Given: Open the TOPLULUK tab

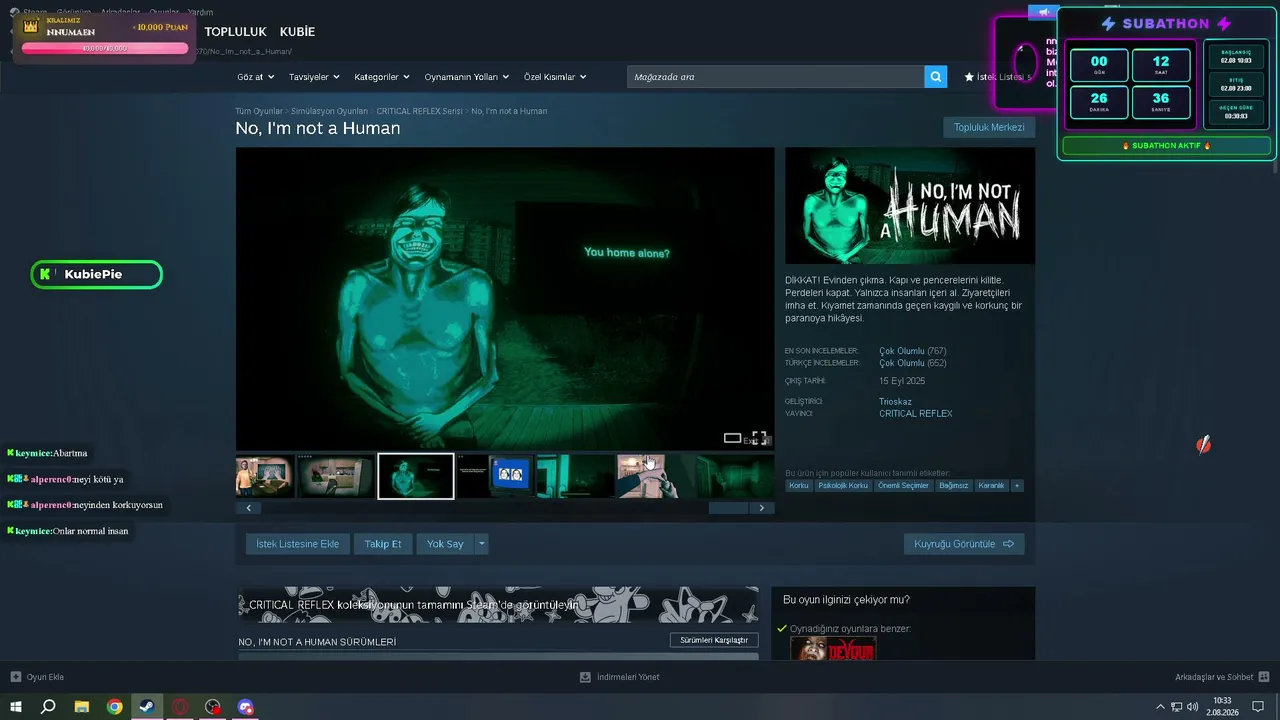Looking at the screenshot, I should pos(236,32).
